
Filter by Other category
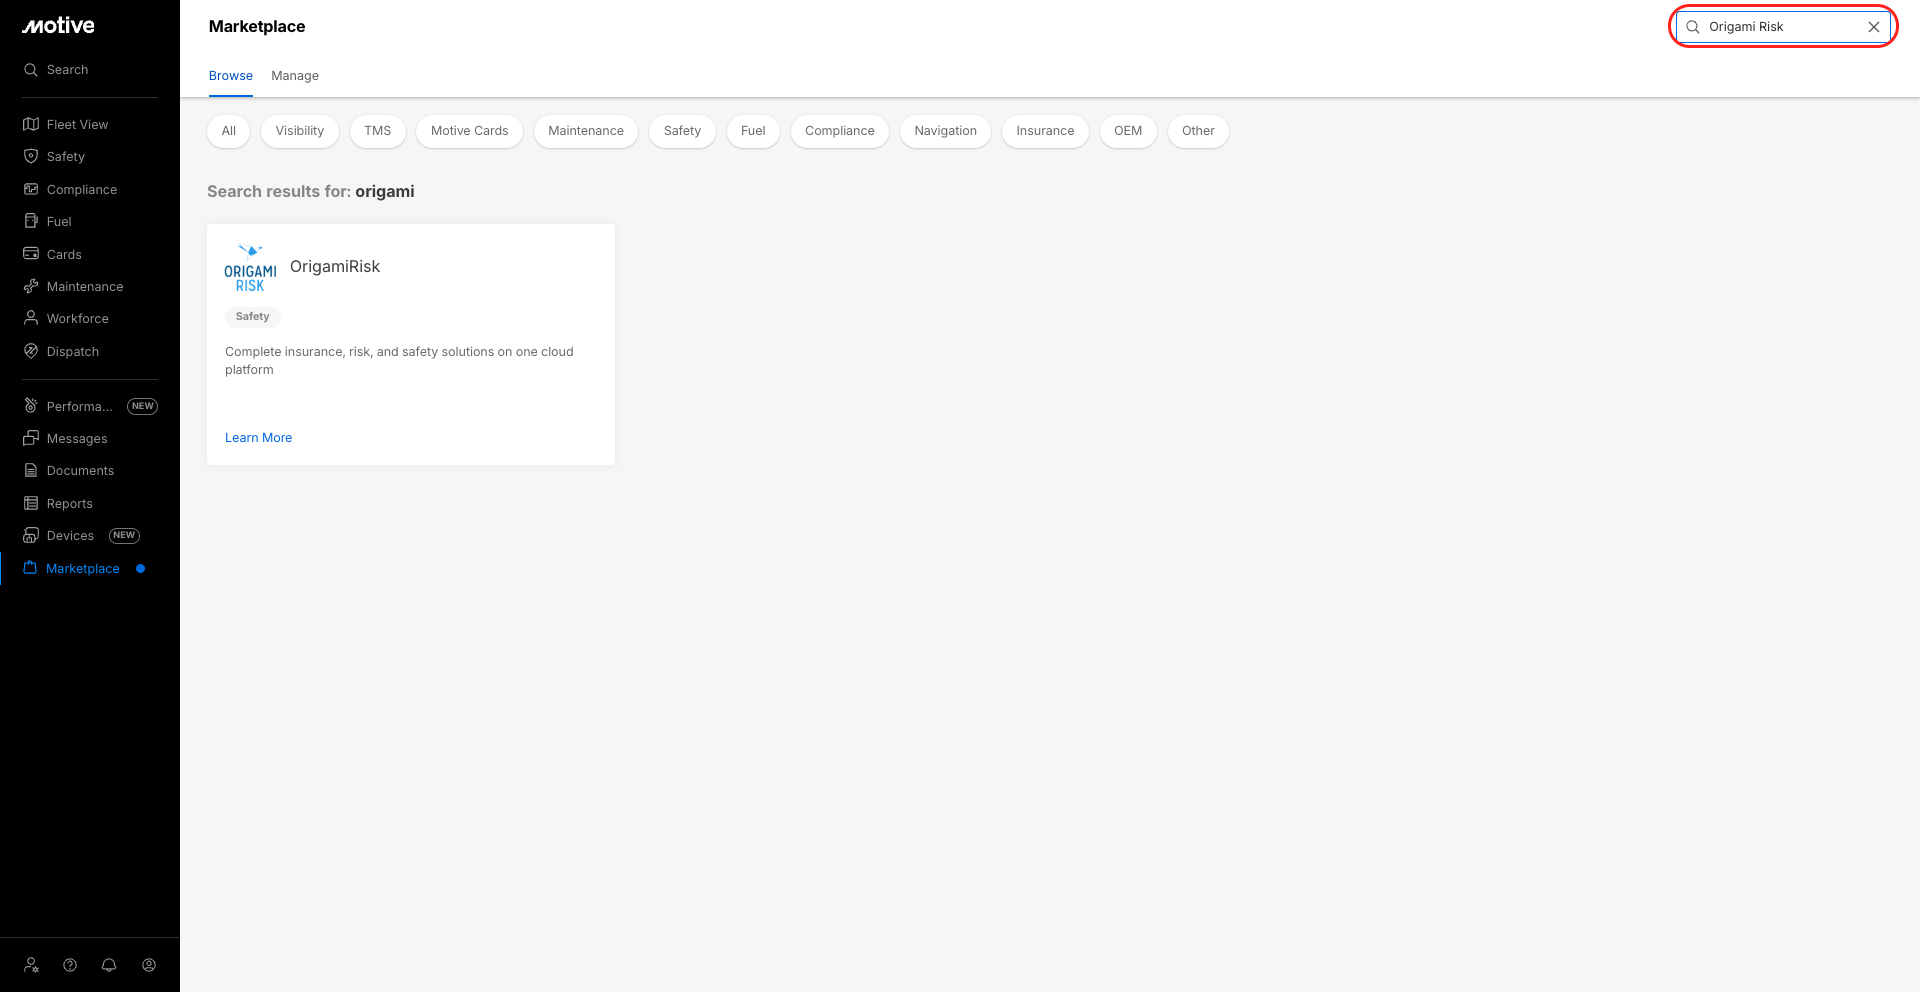point(1198,131)
